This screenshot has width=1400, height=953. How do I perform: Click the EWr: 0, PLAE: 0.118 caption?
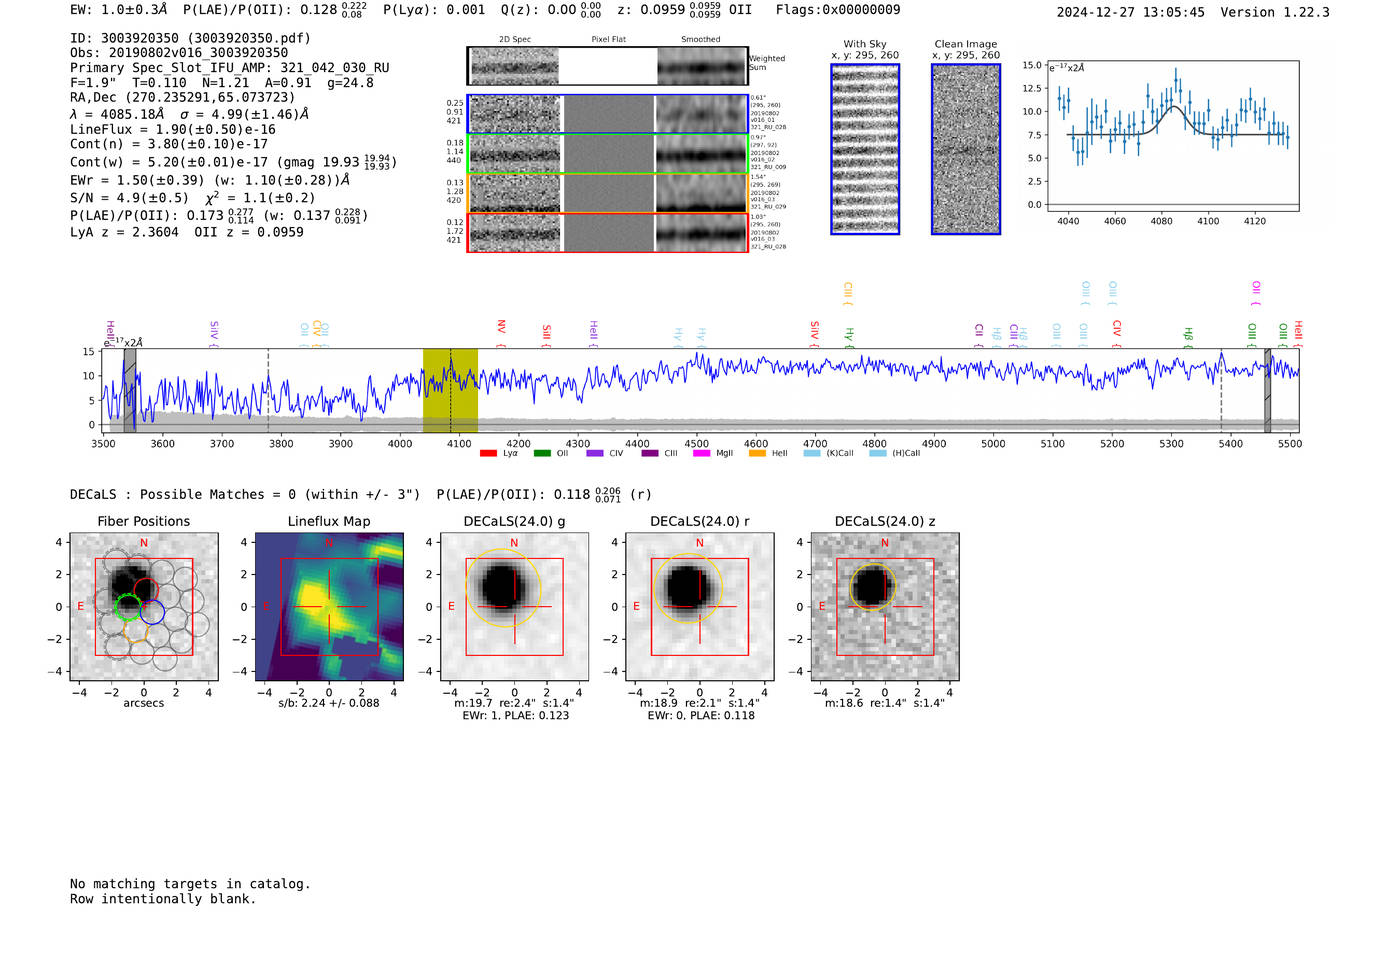(x=700, y=716)
